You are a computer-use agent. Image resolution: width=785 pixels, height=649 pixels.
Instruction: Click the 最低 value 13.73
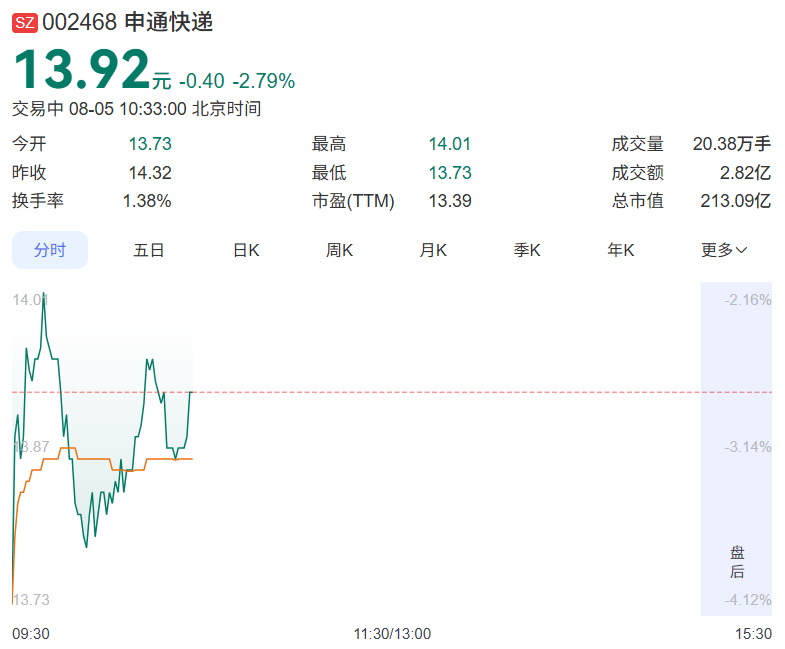(450, 173)
